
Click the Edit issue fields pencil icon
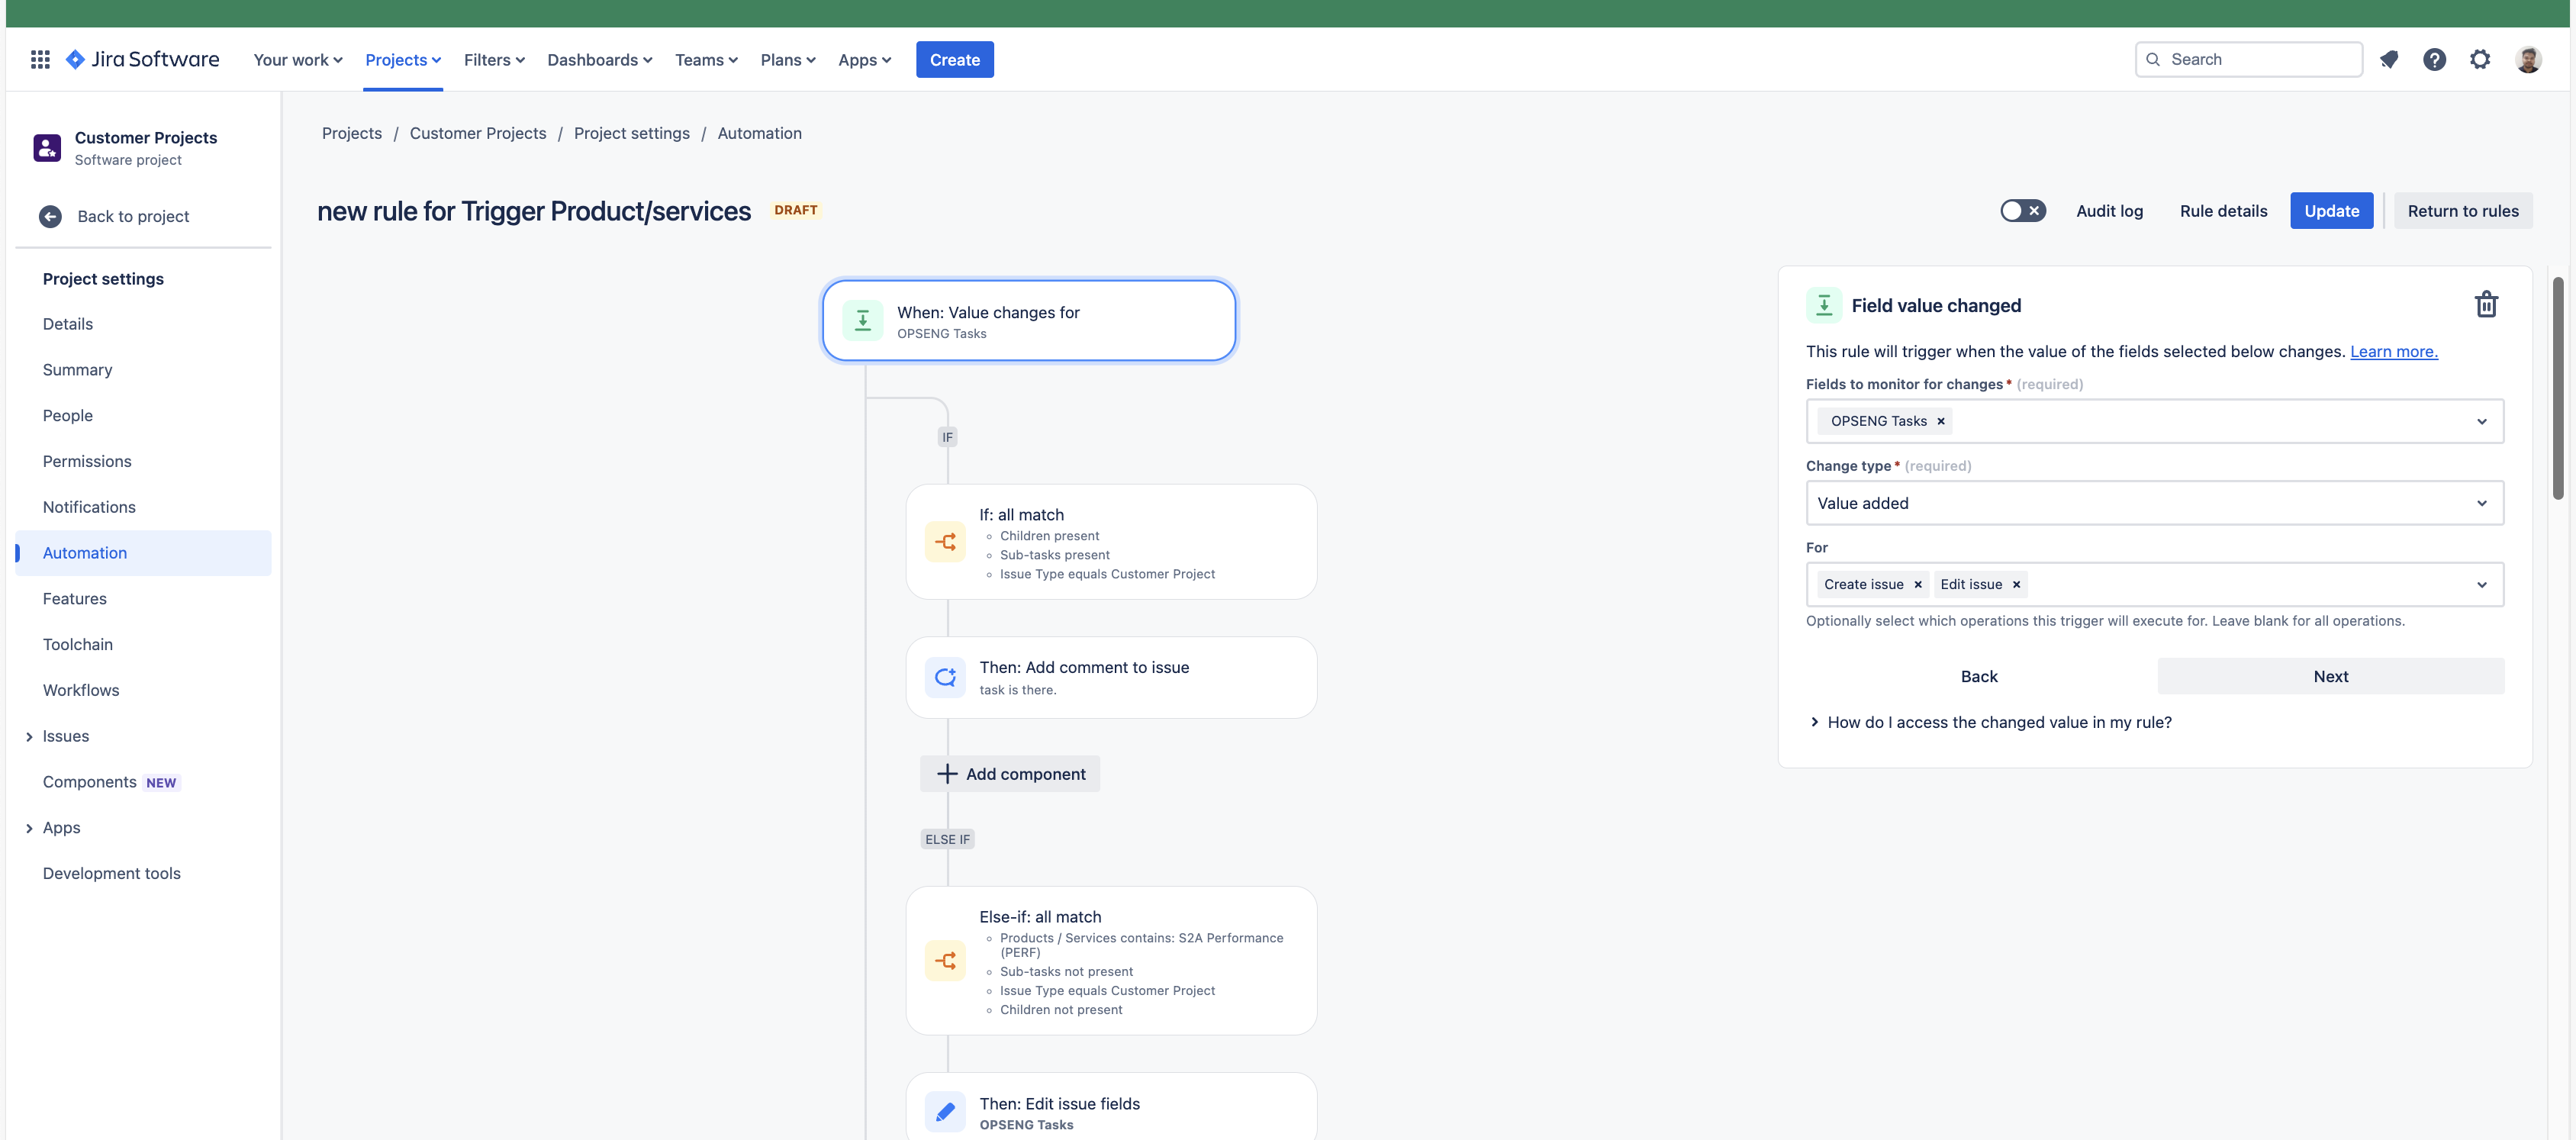(x=945, y=1112)
